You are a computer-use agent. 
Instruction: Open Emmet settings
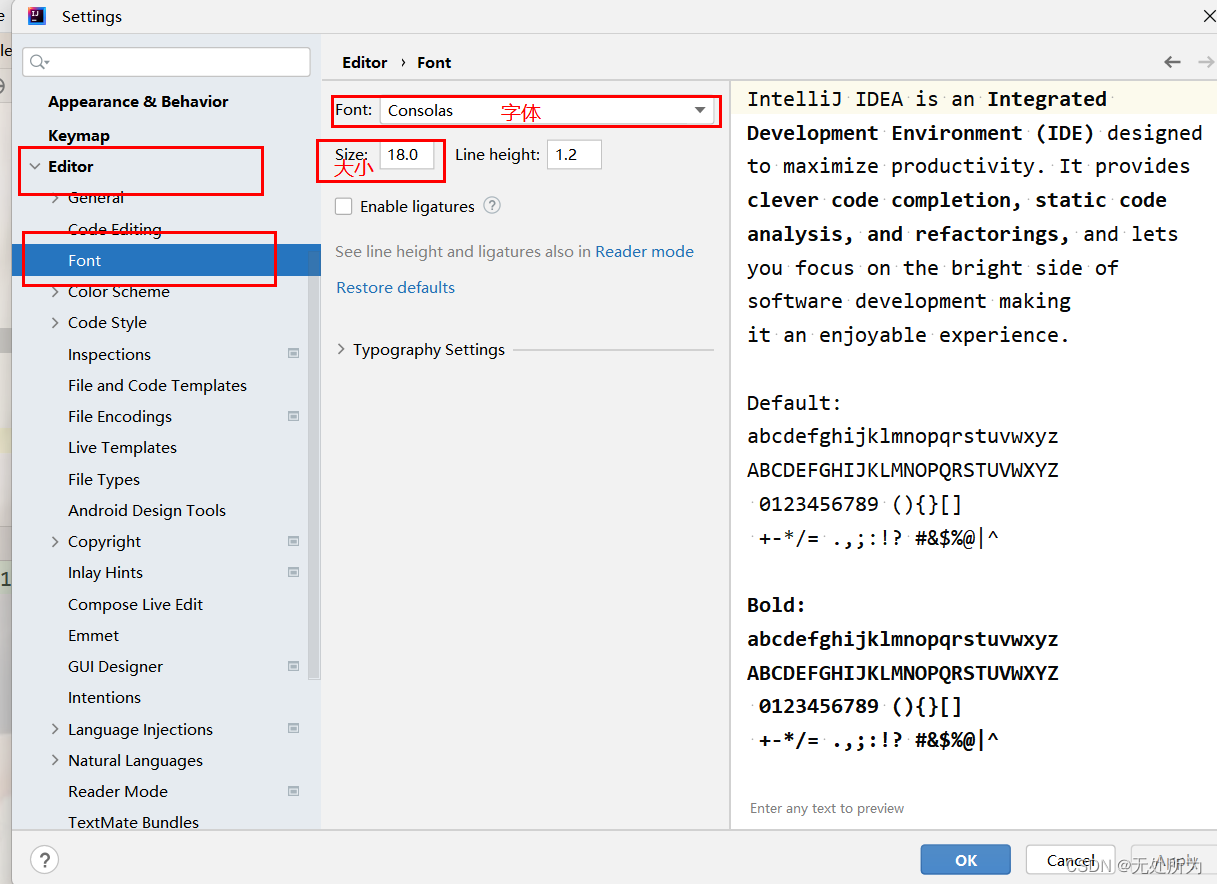click(93, 635)
